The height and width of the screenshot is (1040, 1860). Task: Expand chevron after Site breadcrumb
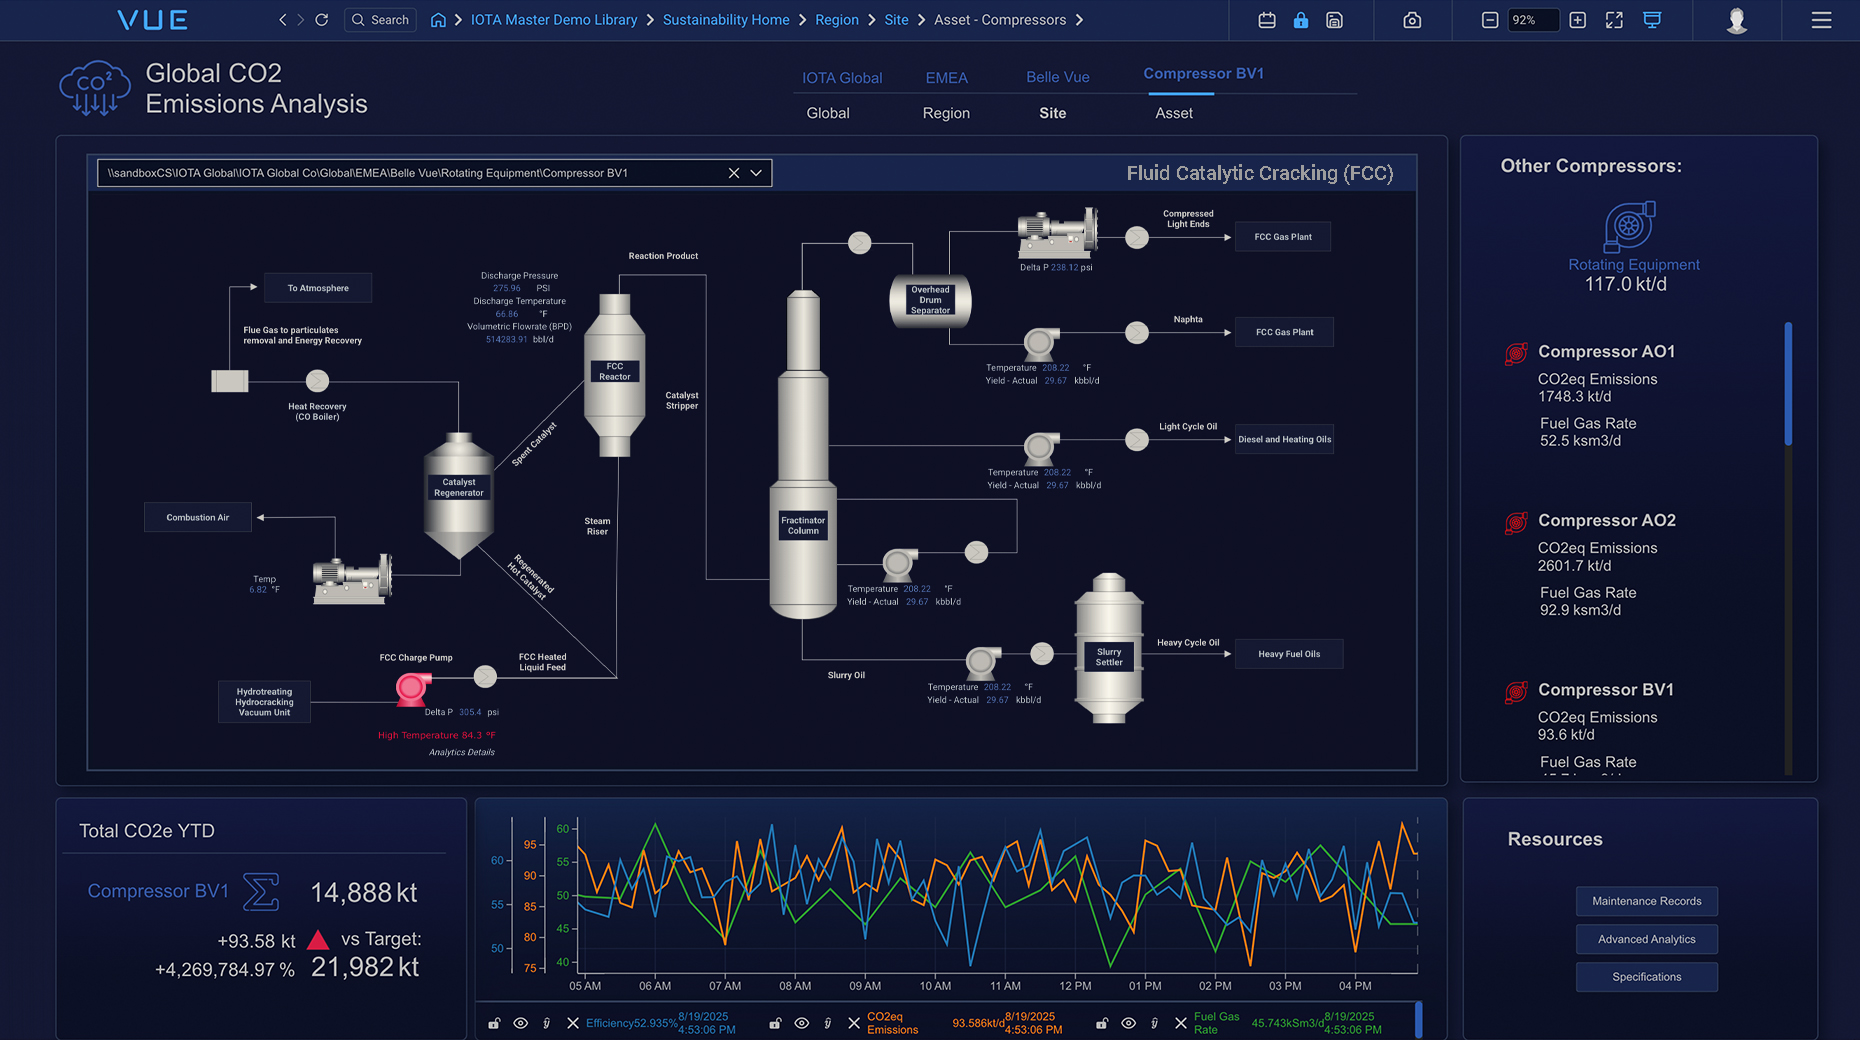[921, 20]
